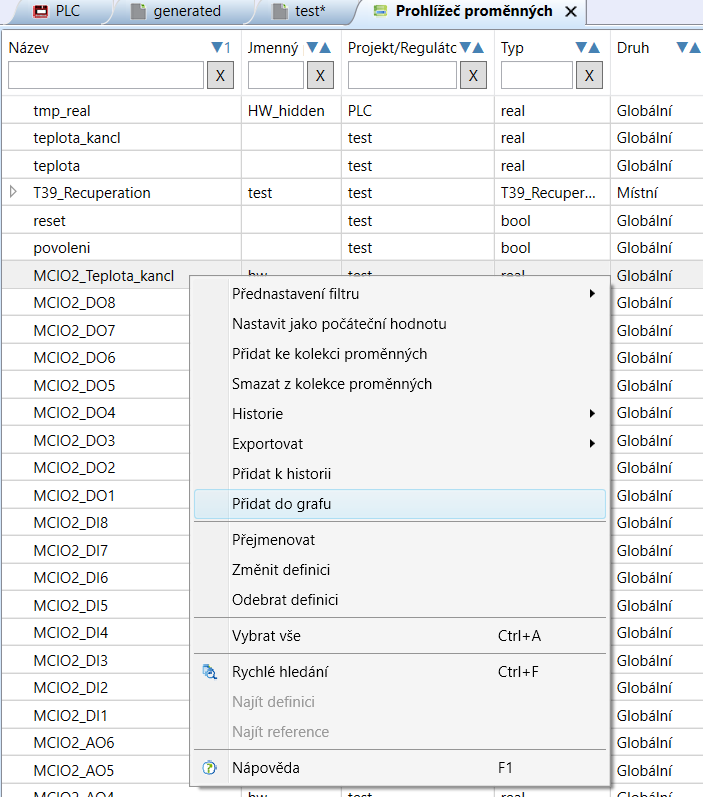Select the povoleni variable
703x797 pixels.
(x=62, y=248)
